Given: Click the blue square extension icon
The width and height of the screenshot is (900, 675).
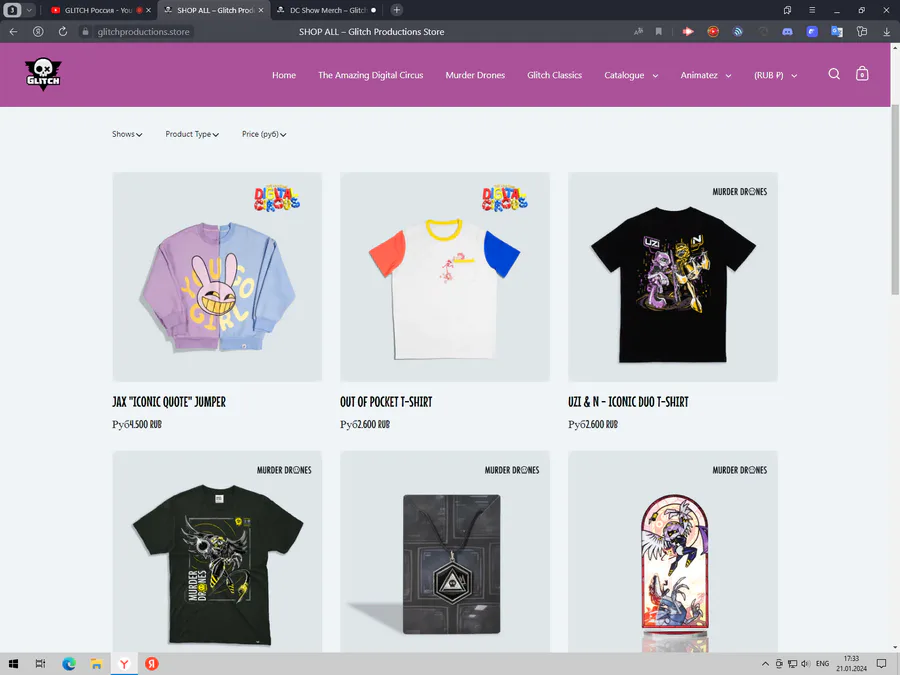Looking at the screenshot, I should [812, 32].
